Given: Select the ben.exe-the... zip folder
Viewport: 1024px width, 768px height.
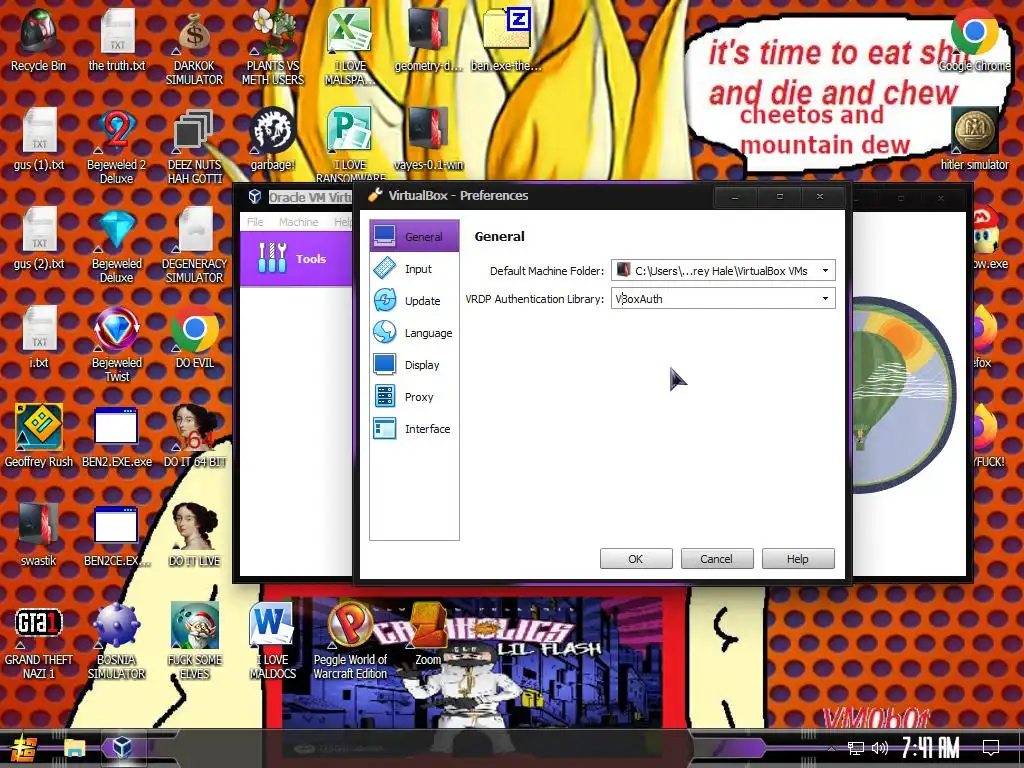Looking at the screenshot, I should click(x=506, y=40).
